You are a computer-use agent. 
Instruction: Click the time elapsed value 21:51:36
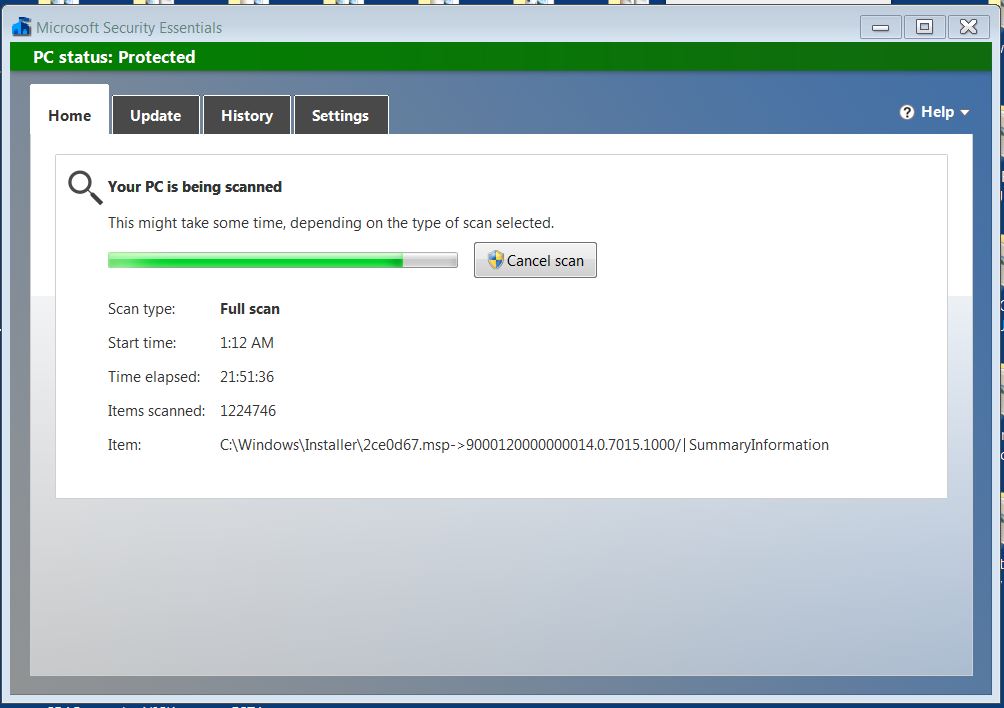[247, 376]
